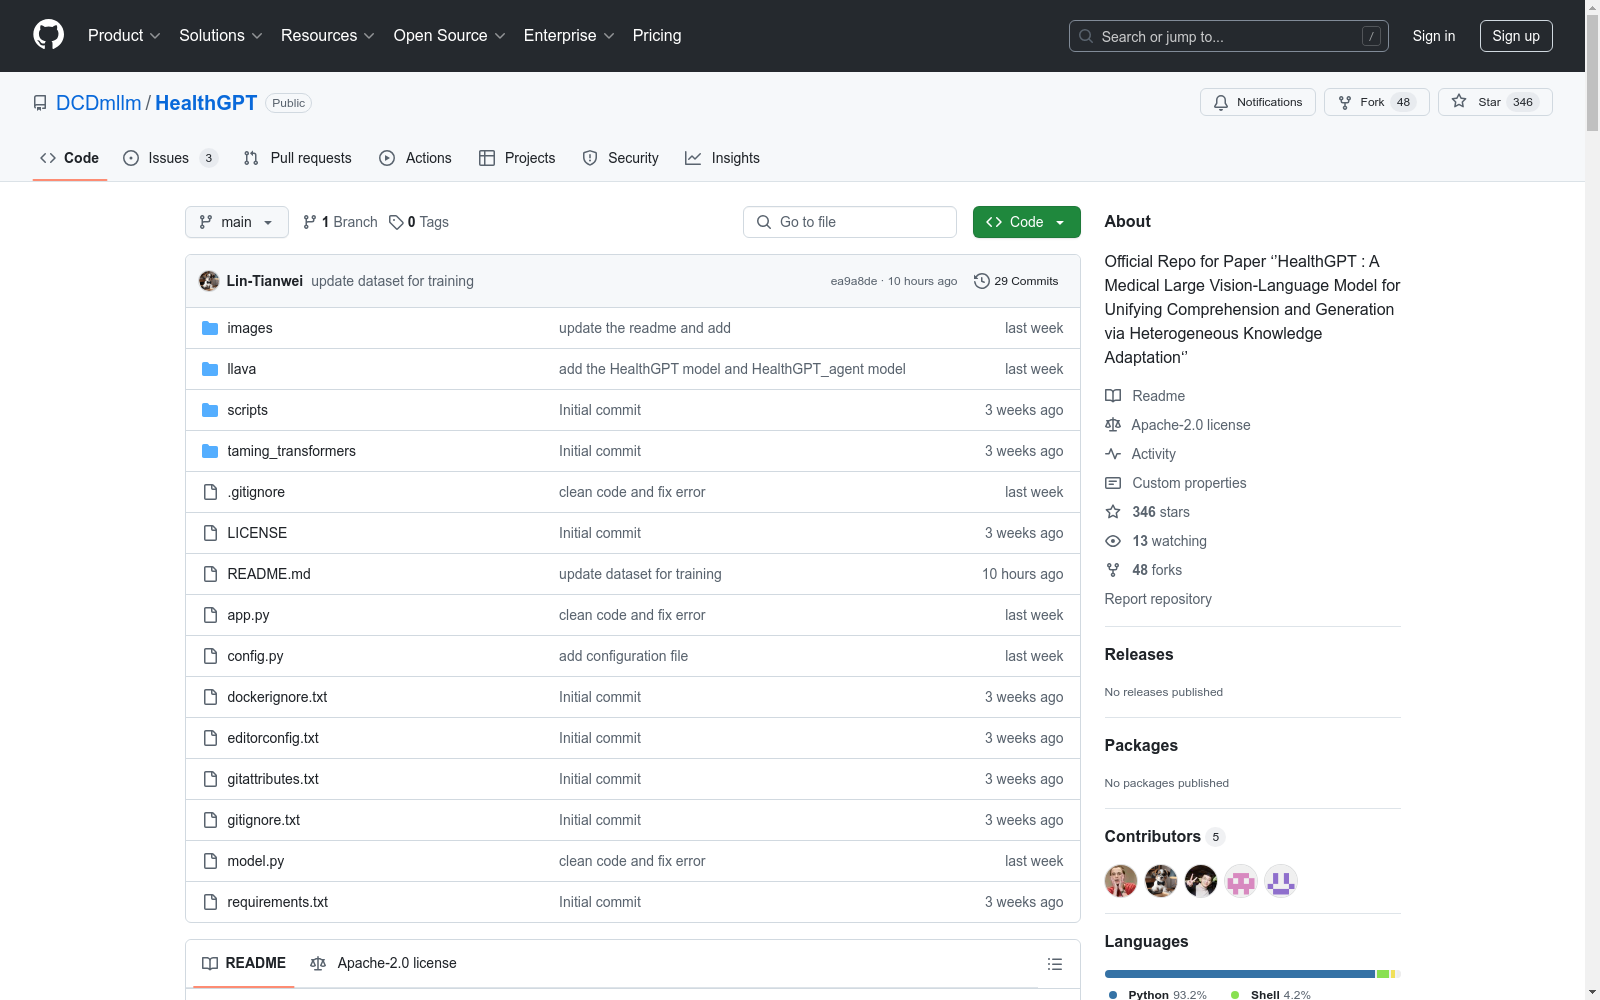Click the Sign in link

point(1434,36)
